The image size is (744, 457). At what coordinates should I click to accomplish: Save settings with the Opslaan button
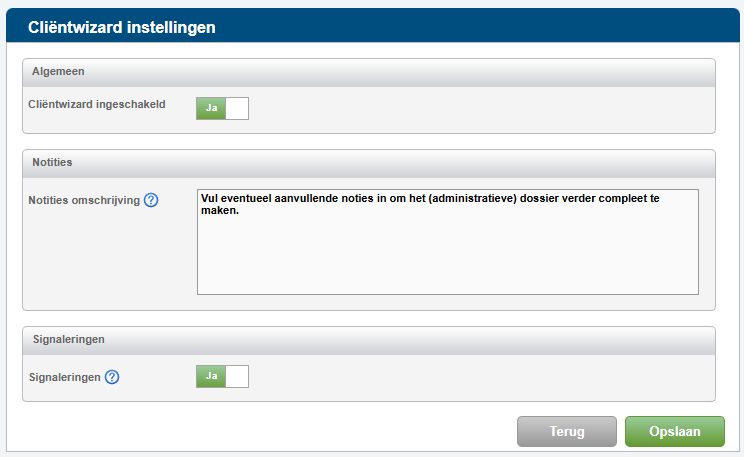(675, 431)
